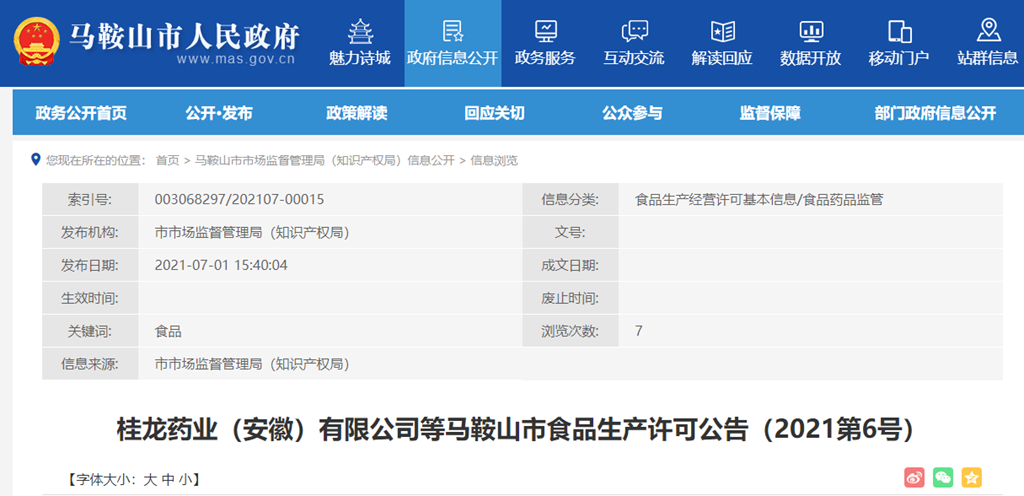Viewport: 1024px width, 496px height.
Task: Share article to Weibo
Action: 914,478
